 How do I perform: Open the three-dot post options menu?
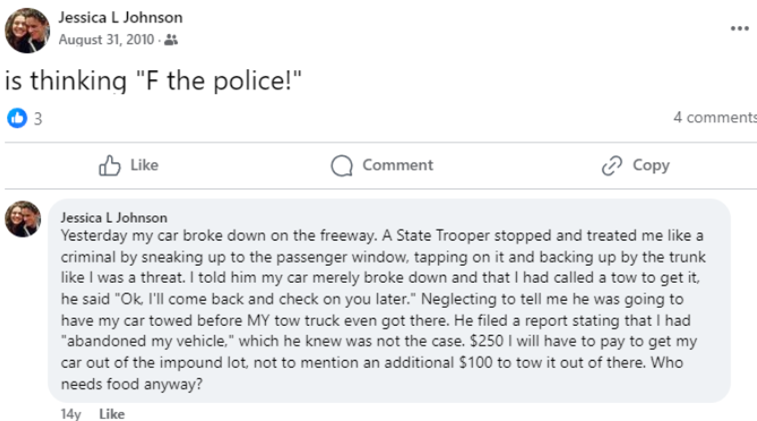[739, 28]
